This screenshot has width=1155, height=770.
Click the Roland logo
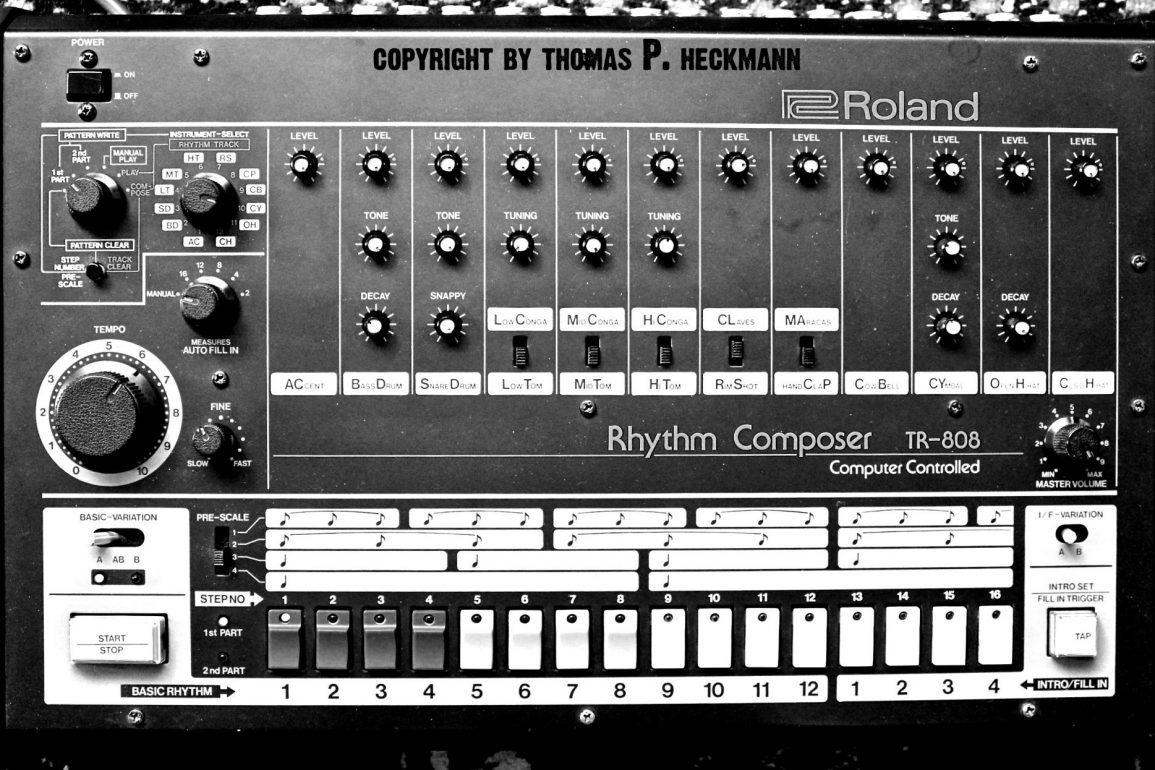[x=880, y=106]
